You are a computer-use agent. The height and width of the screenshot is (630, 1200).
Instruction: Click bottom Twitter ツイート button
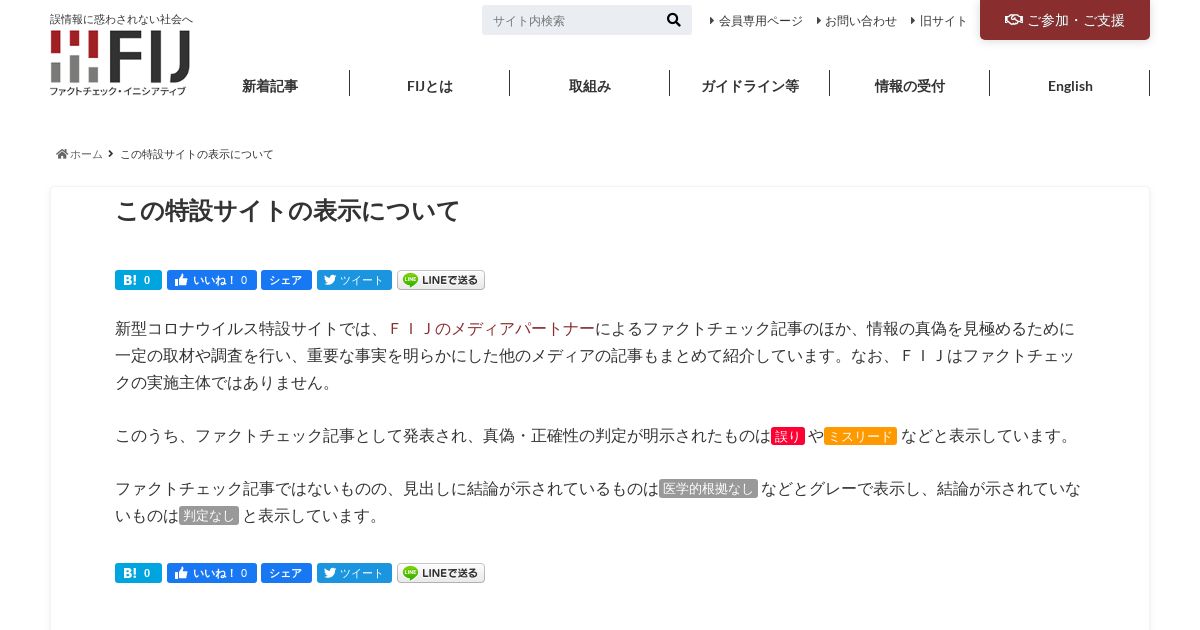coord(354,573)
